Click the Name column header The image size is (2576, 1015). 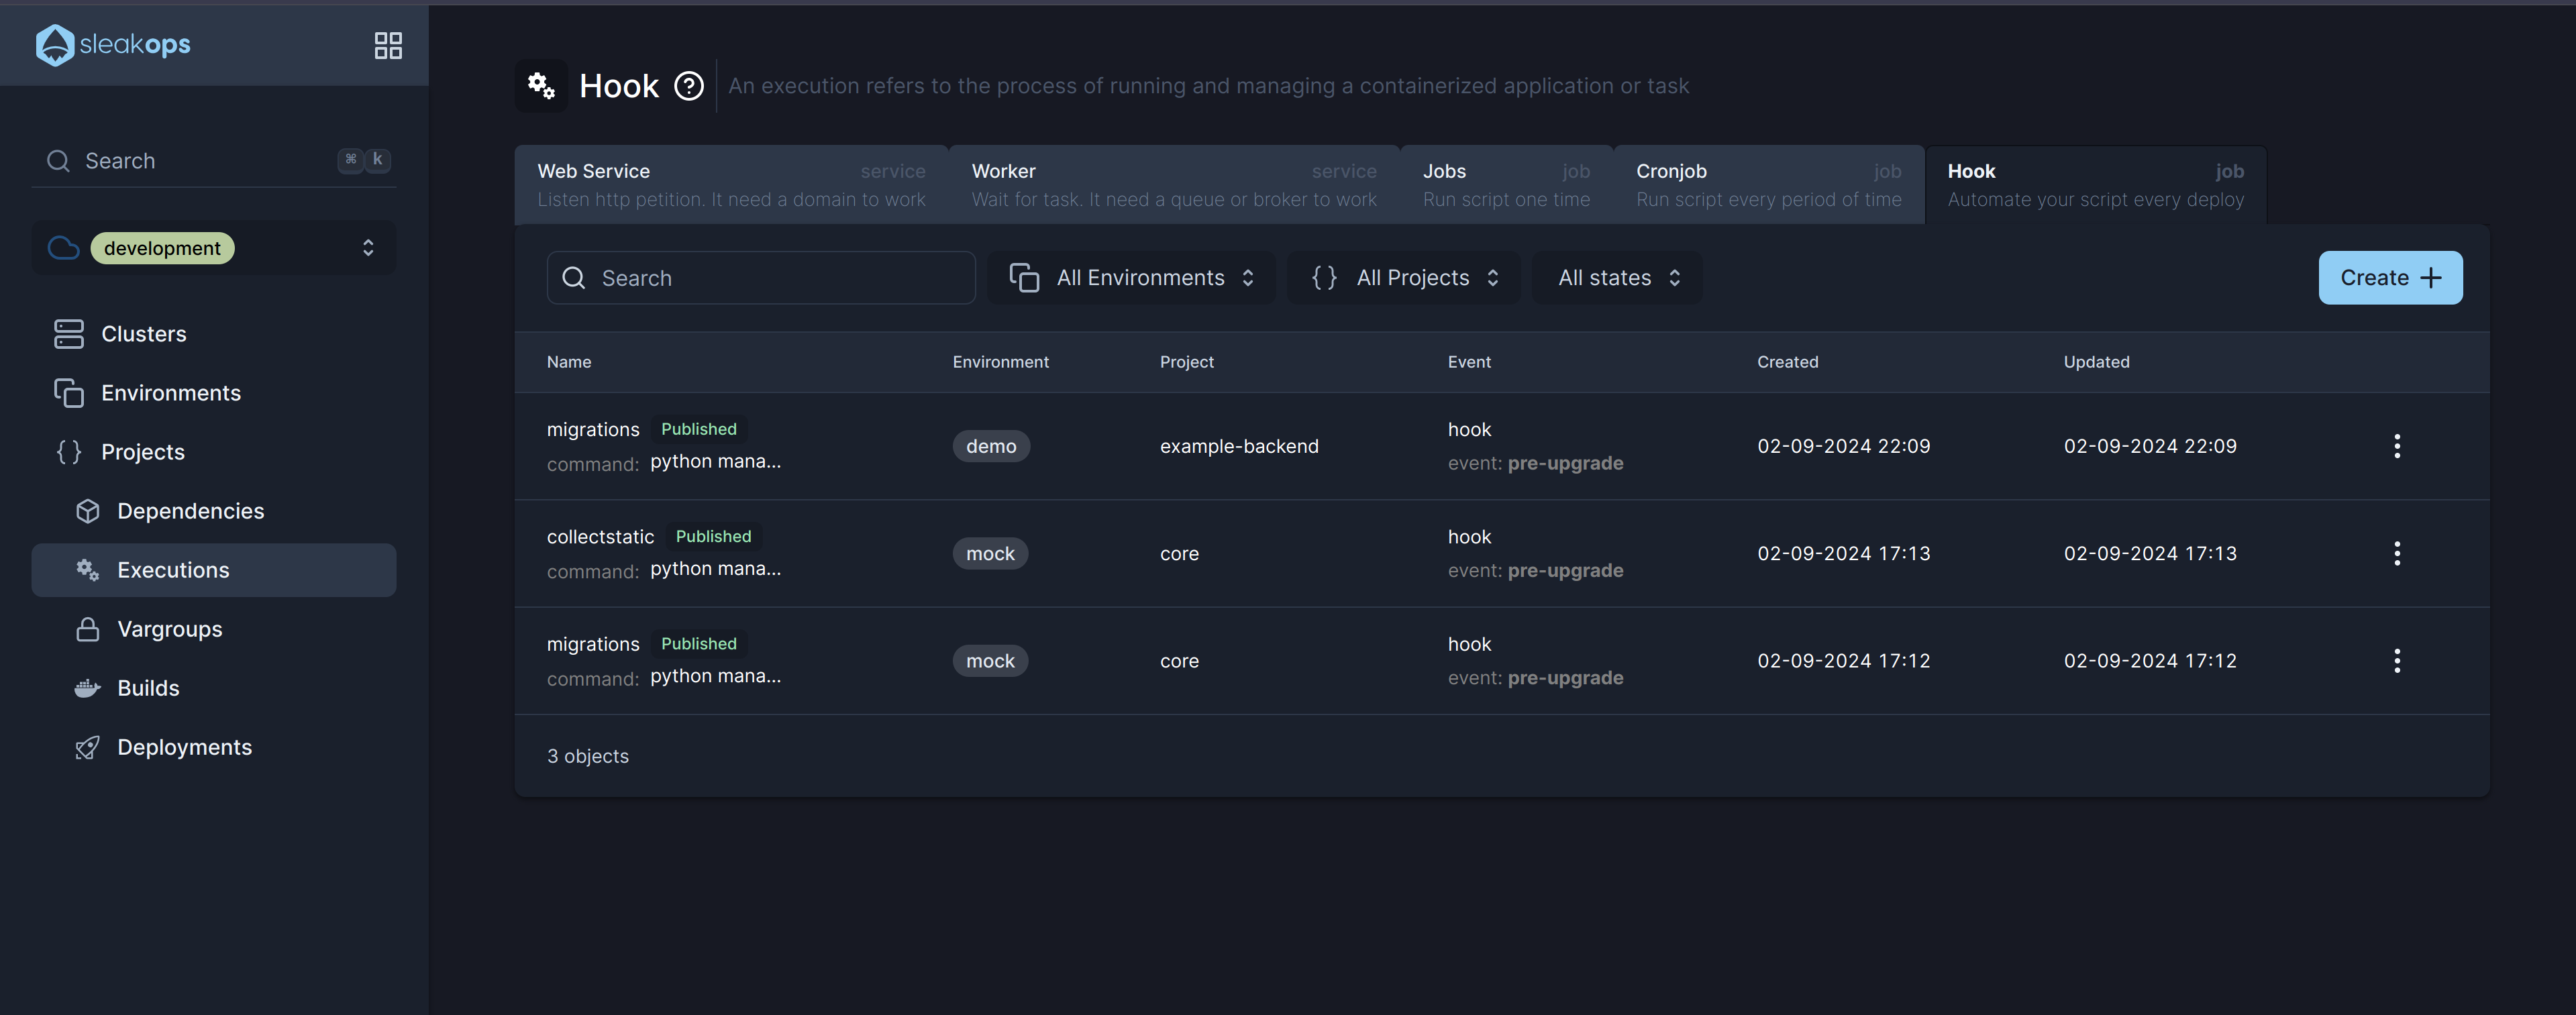click(x=569, y=362)
